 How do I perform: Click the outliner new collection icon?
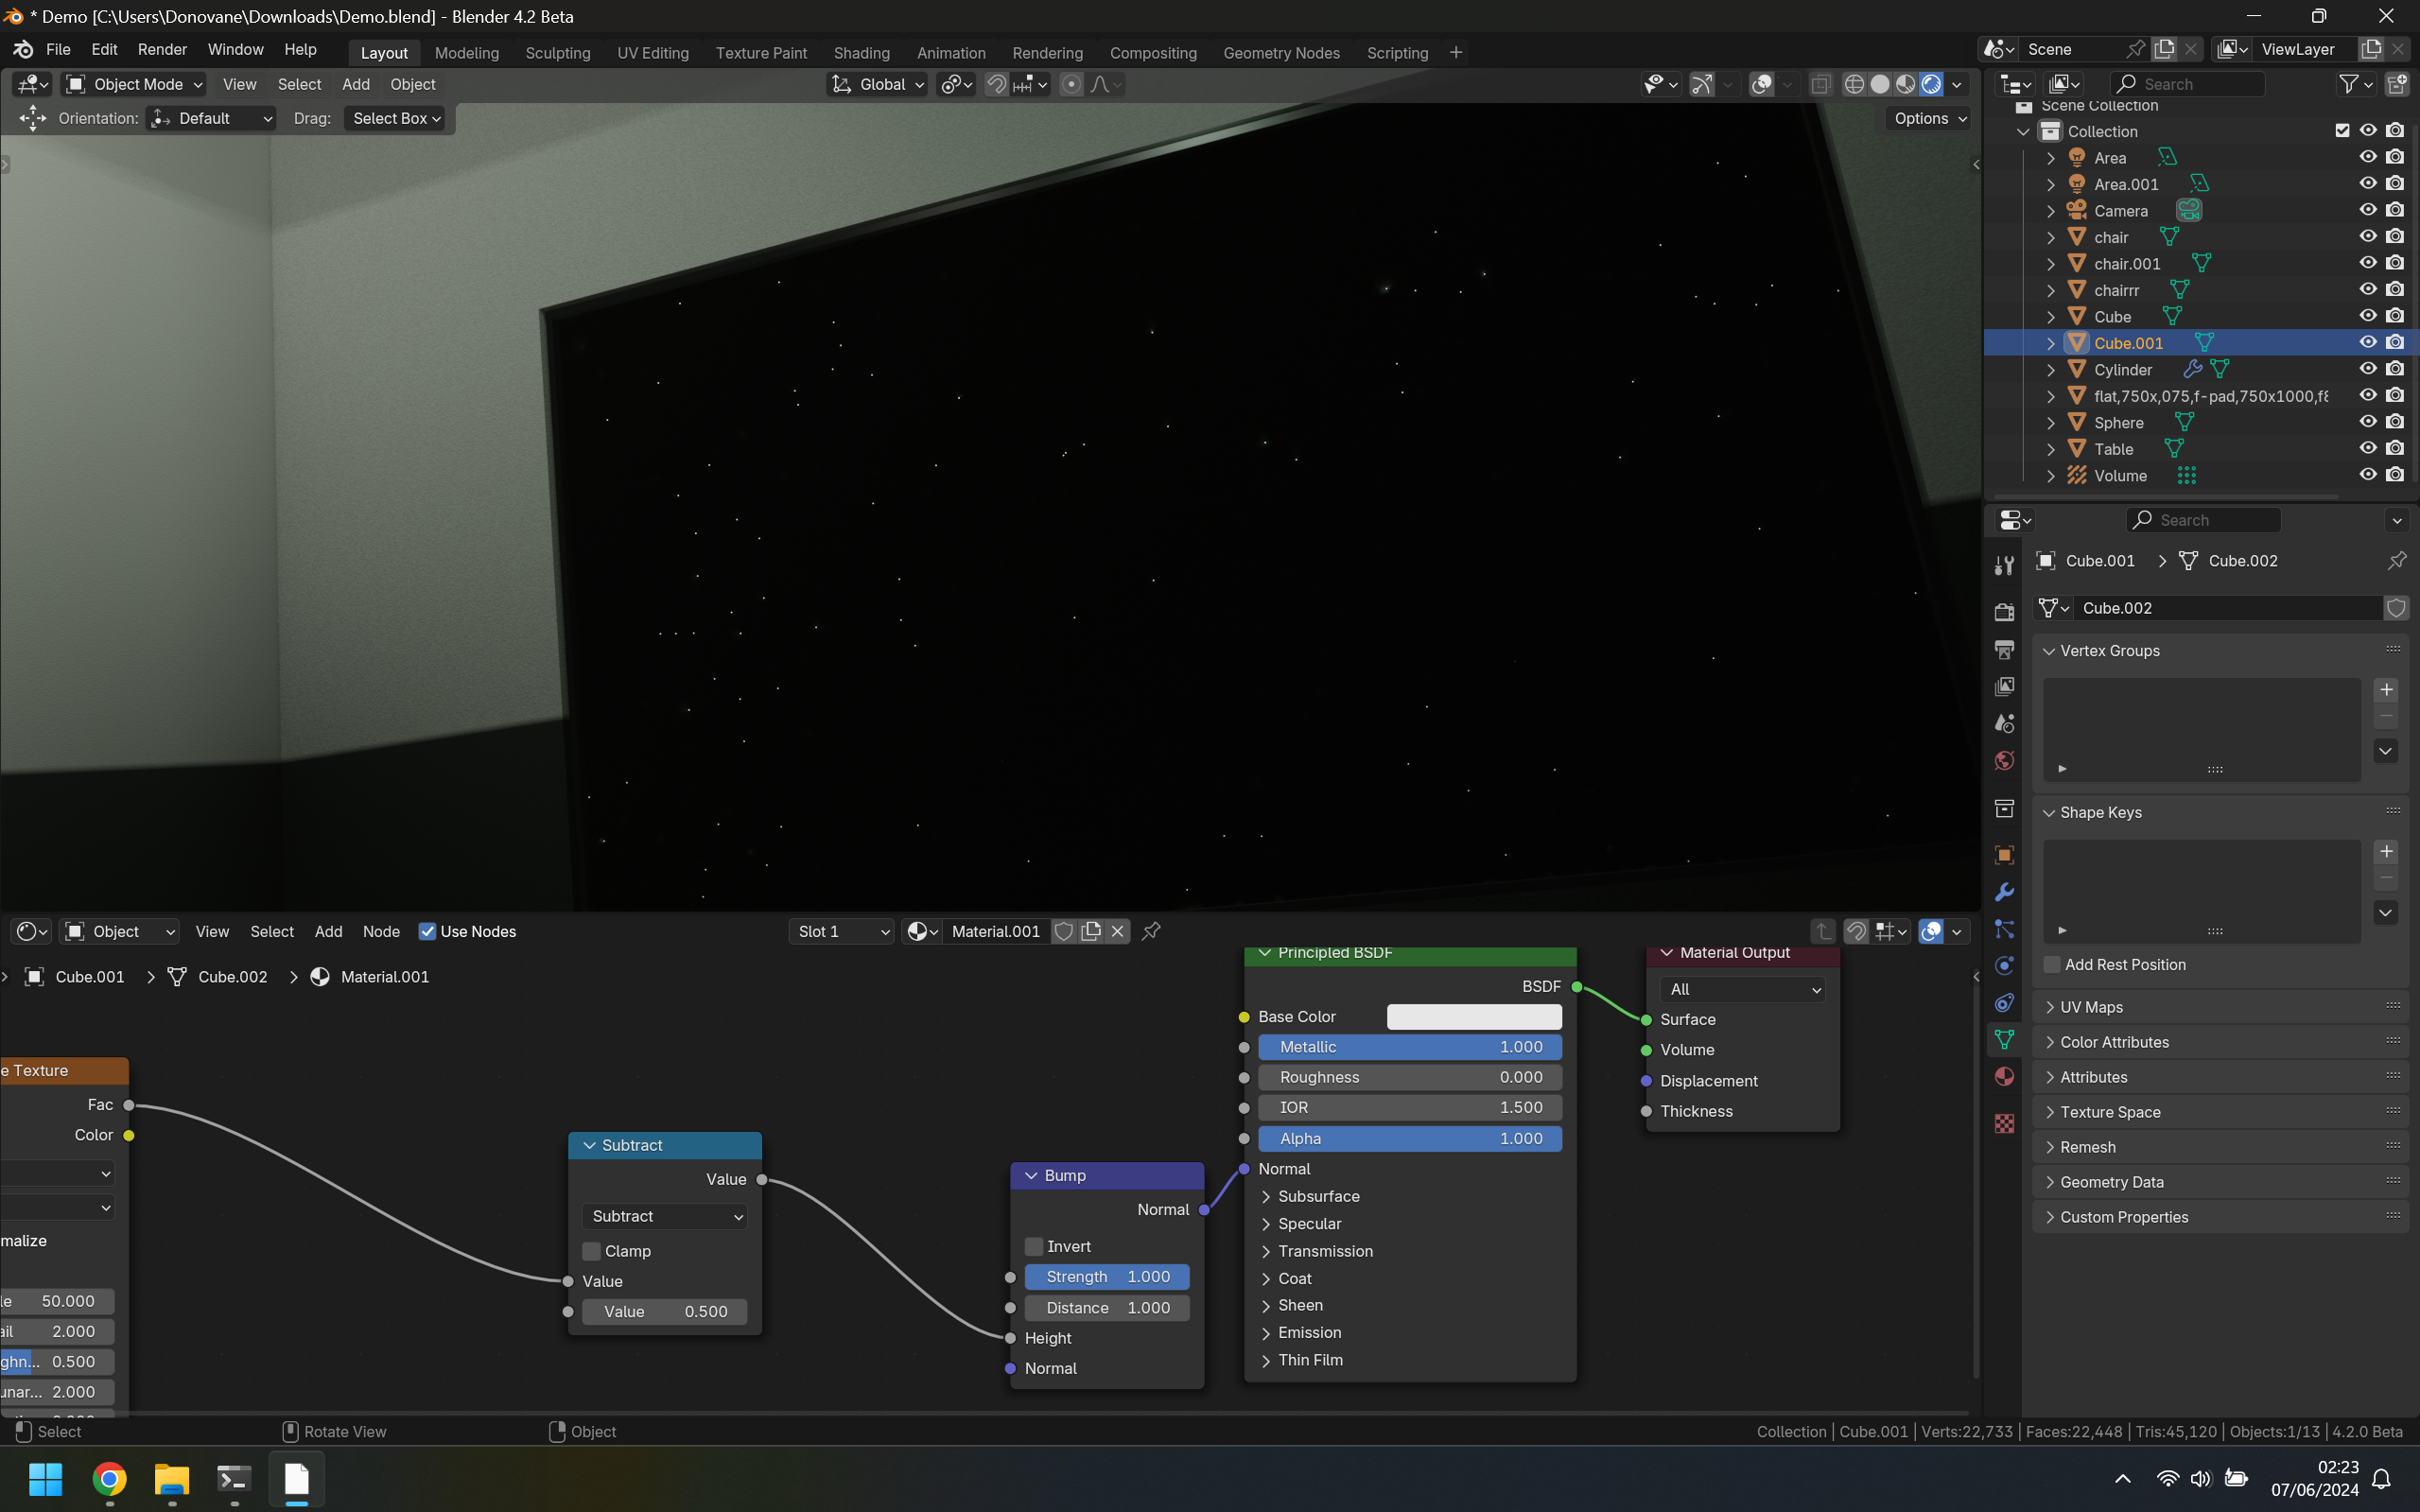point(2396,84)
